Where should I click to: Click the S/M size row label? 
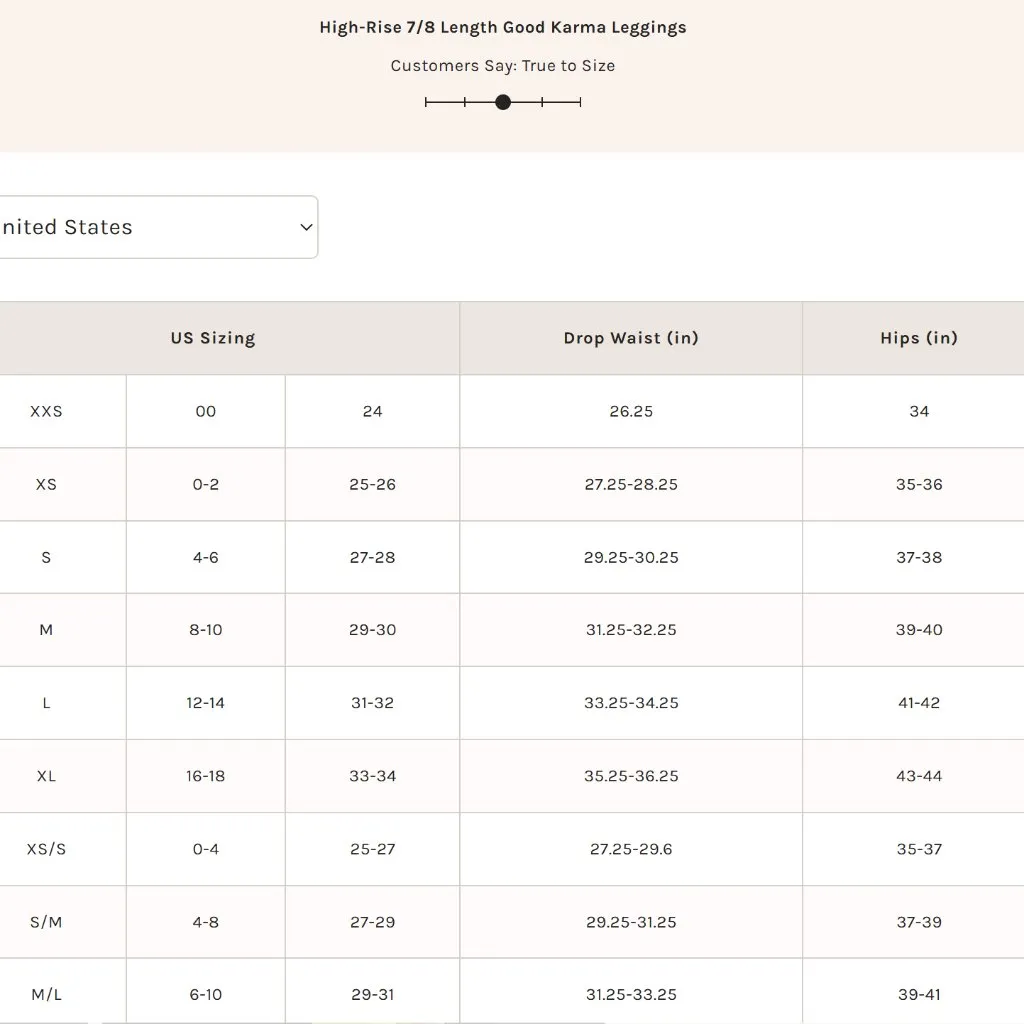46,922
